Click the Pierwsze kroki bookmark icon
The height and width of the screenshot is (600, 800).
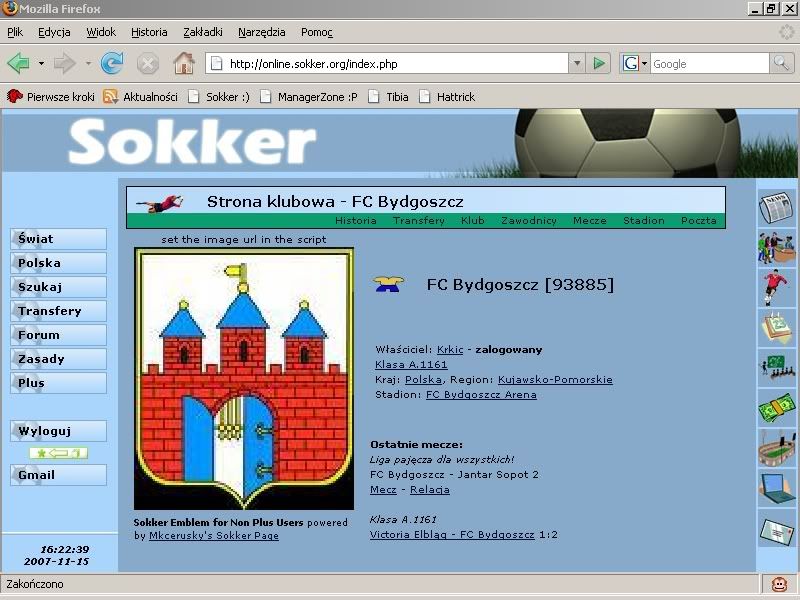14,96
